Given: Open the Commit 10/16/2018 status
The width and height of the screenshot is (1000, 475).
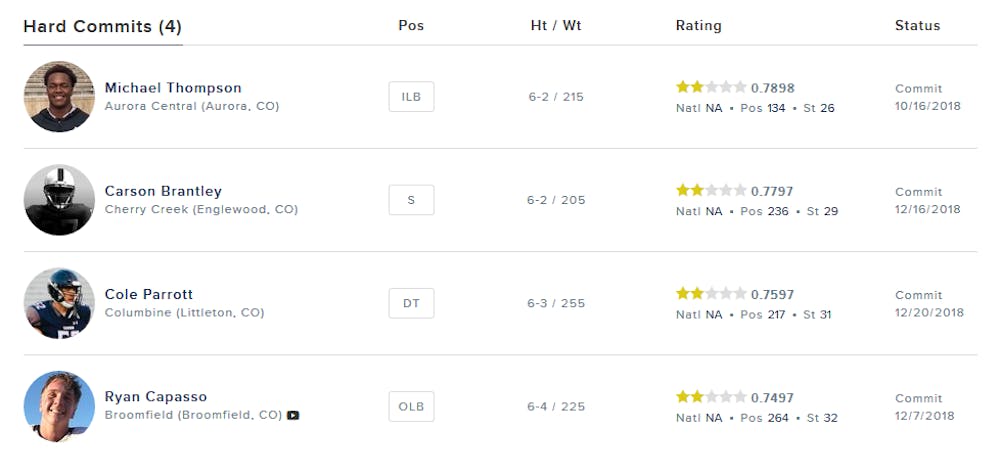Looking at the screenshot, I should 927,98.
